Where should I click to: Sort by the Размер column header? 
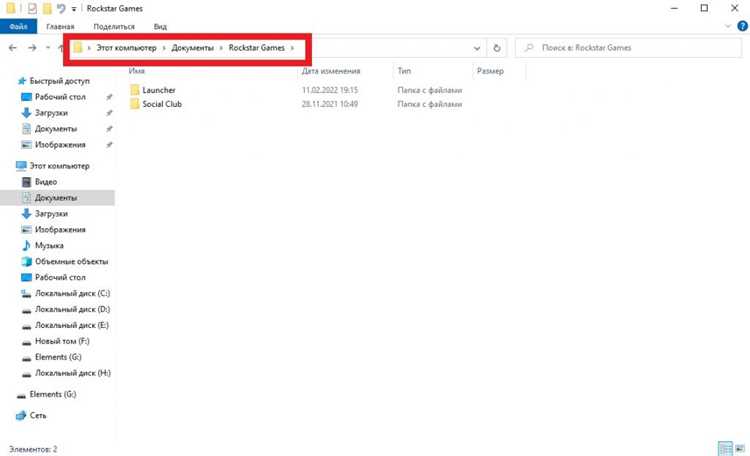point(490,71)
